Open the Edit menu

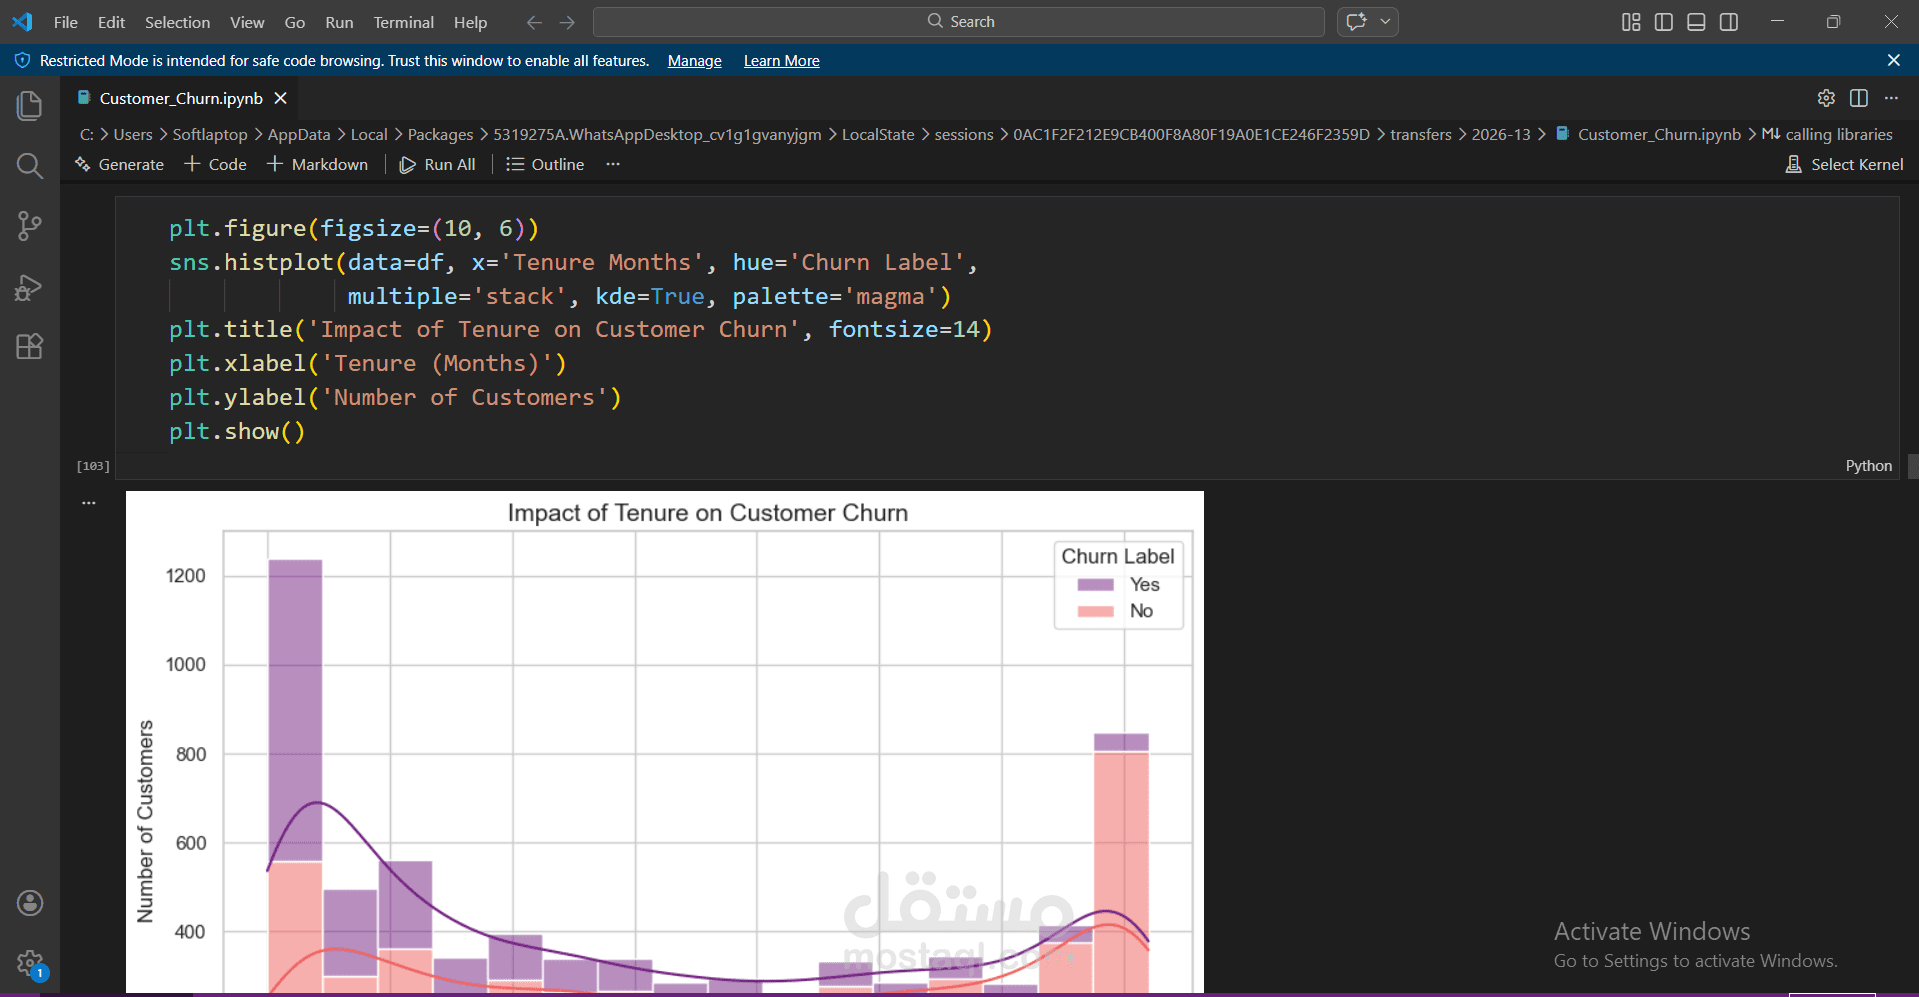point(112,22)
